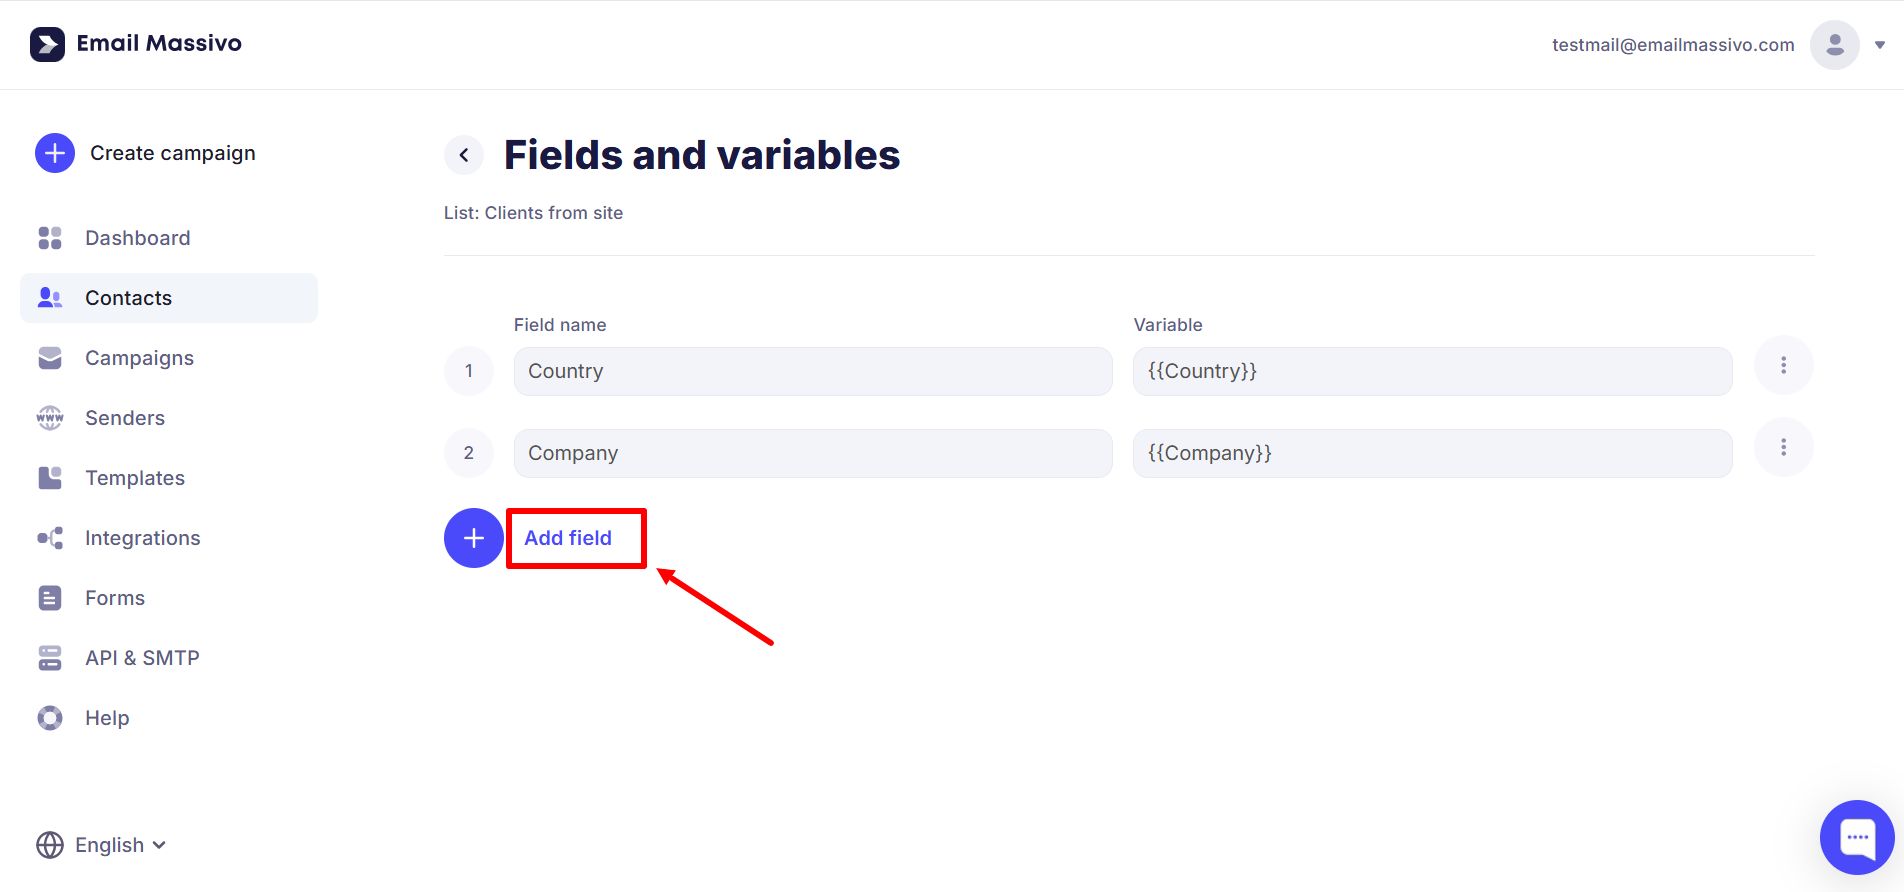Open the Forms section icon
The image size is (1904, 892).
(x=50, y=598)
